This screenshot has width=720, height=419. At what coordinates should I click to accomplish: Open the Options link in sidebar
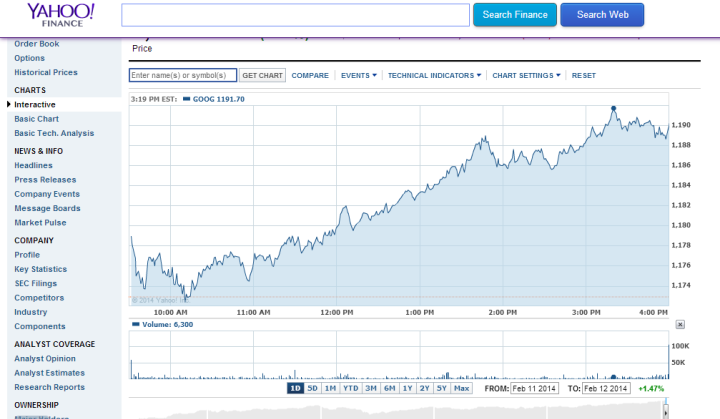[29, 58]
